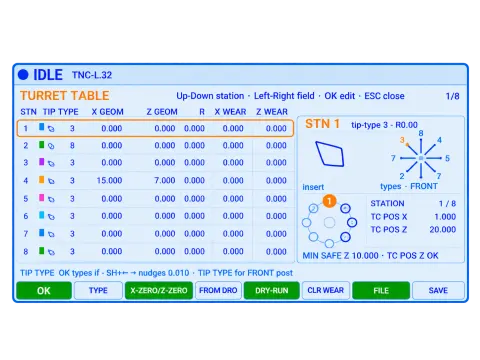Click the X WEAR column header
Viewport: 480px width, 360px height.
point(230,112)
